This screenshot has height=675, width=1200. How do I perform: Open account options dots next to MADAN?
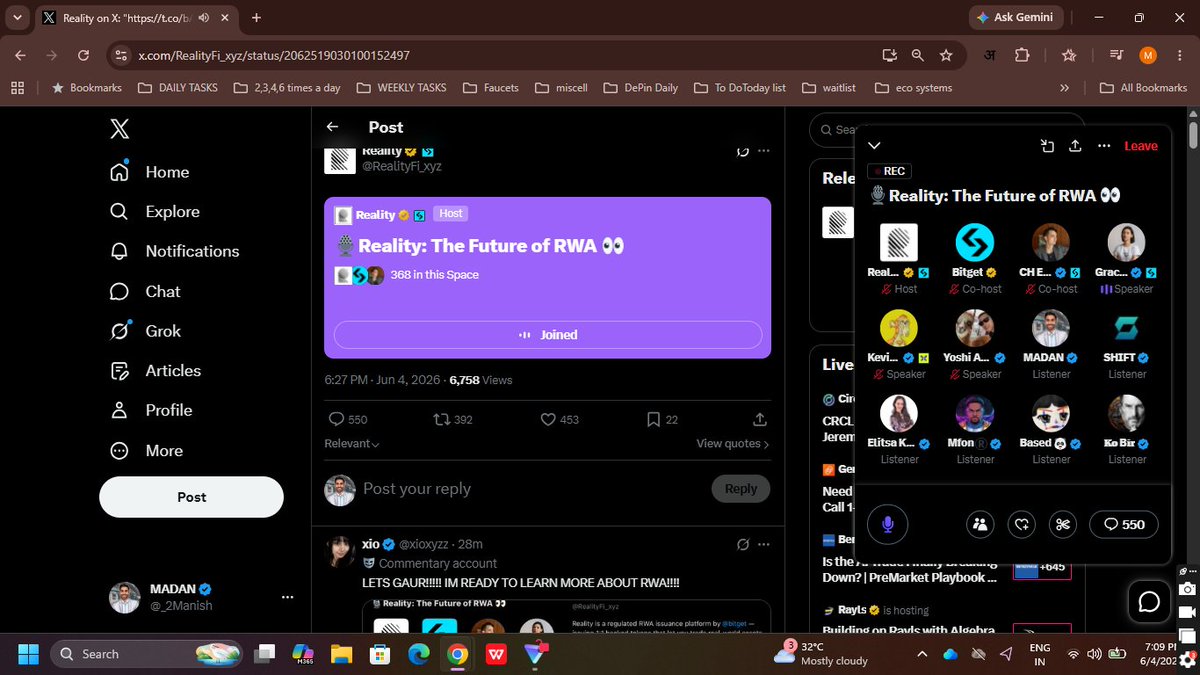tap(287, 597)
